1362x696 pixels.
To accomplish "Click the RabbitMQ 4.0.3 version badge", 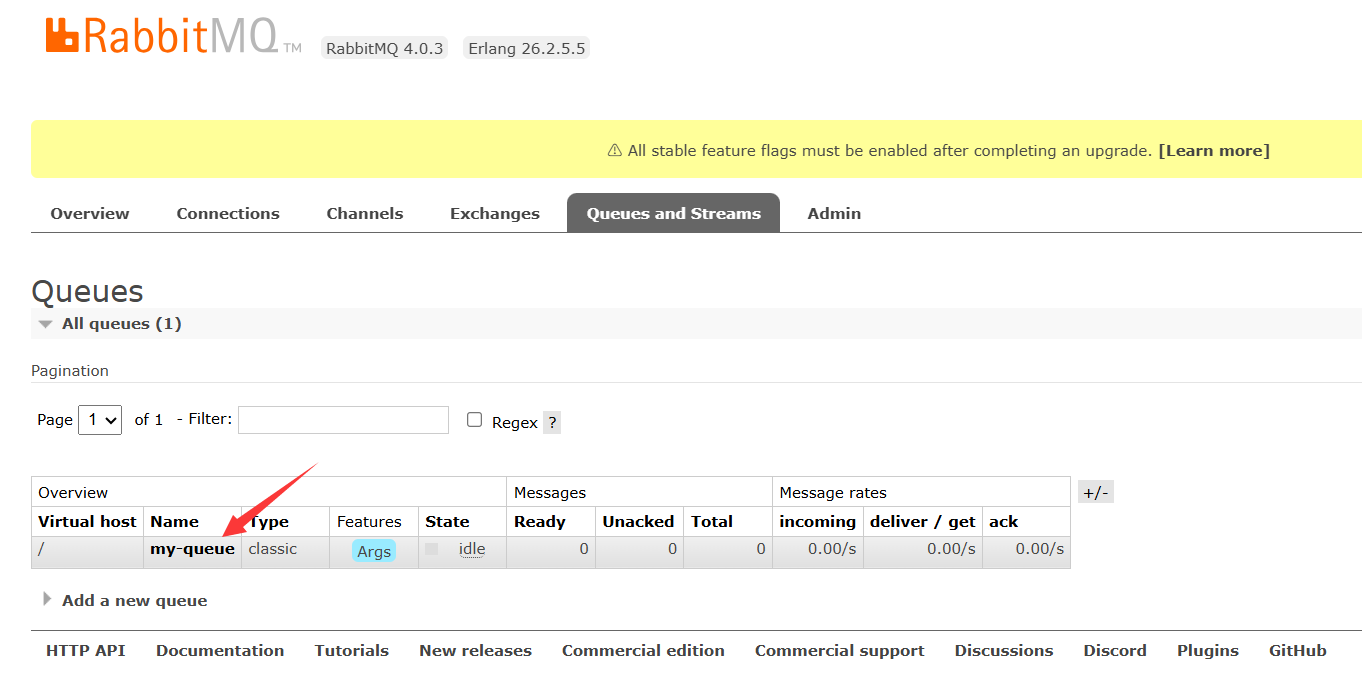I will (x=385, y=48).
